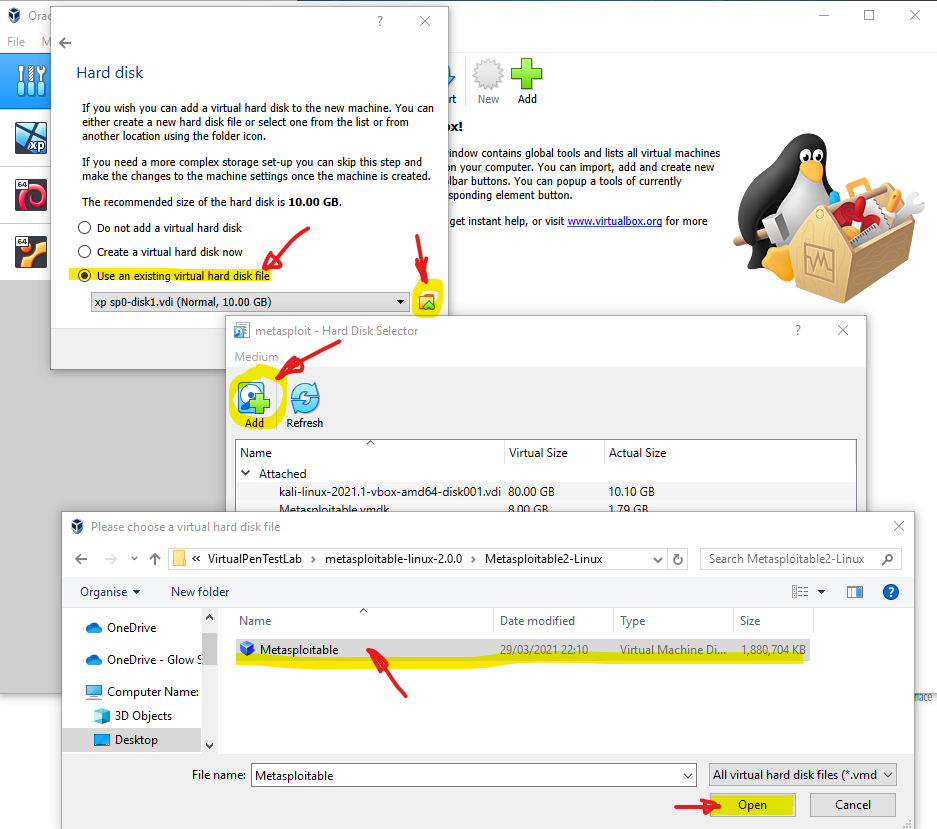Change the view layout icon in file dialog
Viewport: 937px width, 829px height.
click(800, 592)
